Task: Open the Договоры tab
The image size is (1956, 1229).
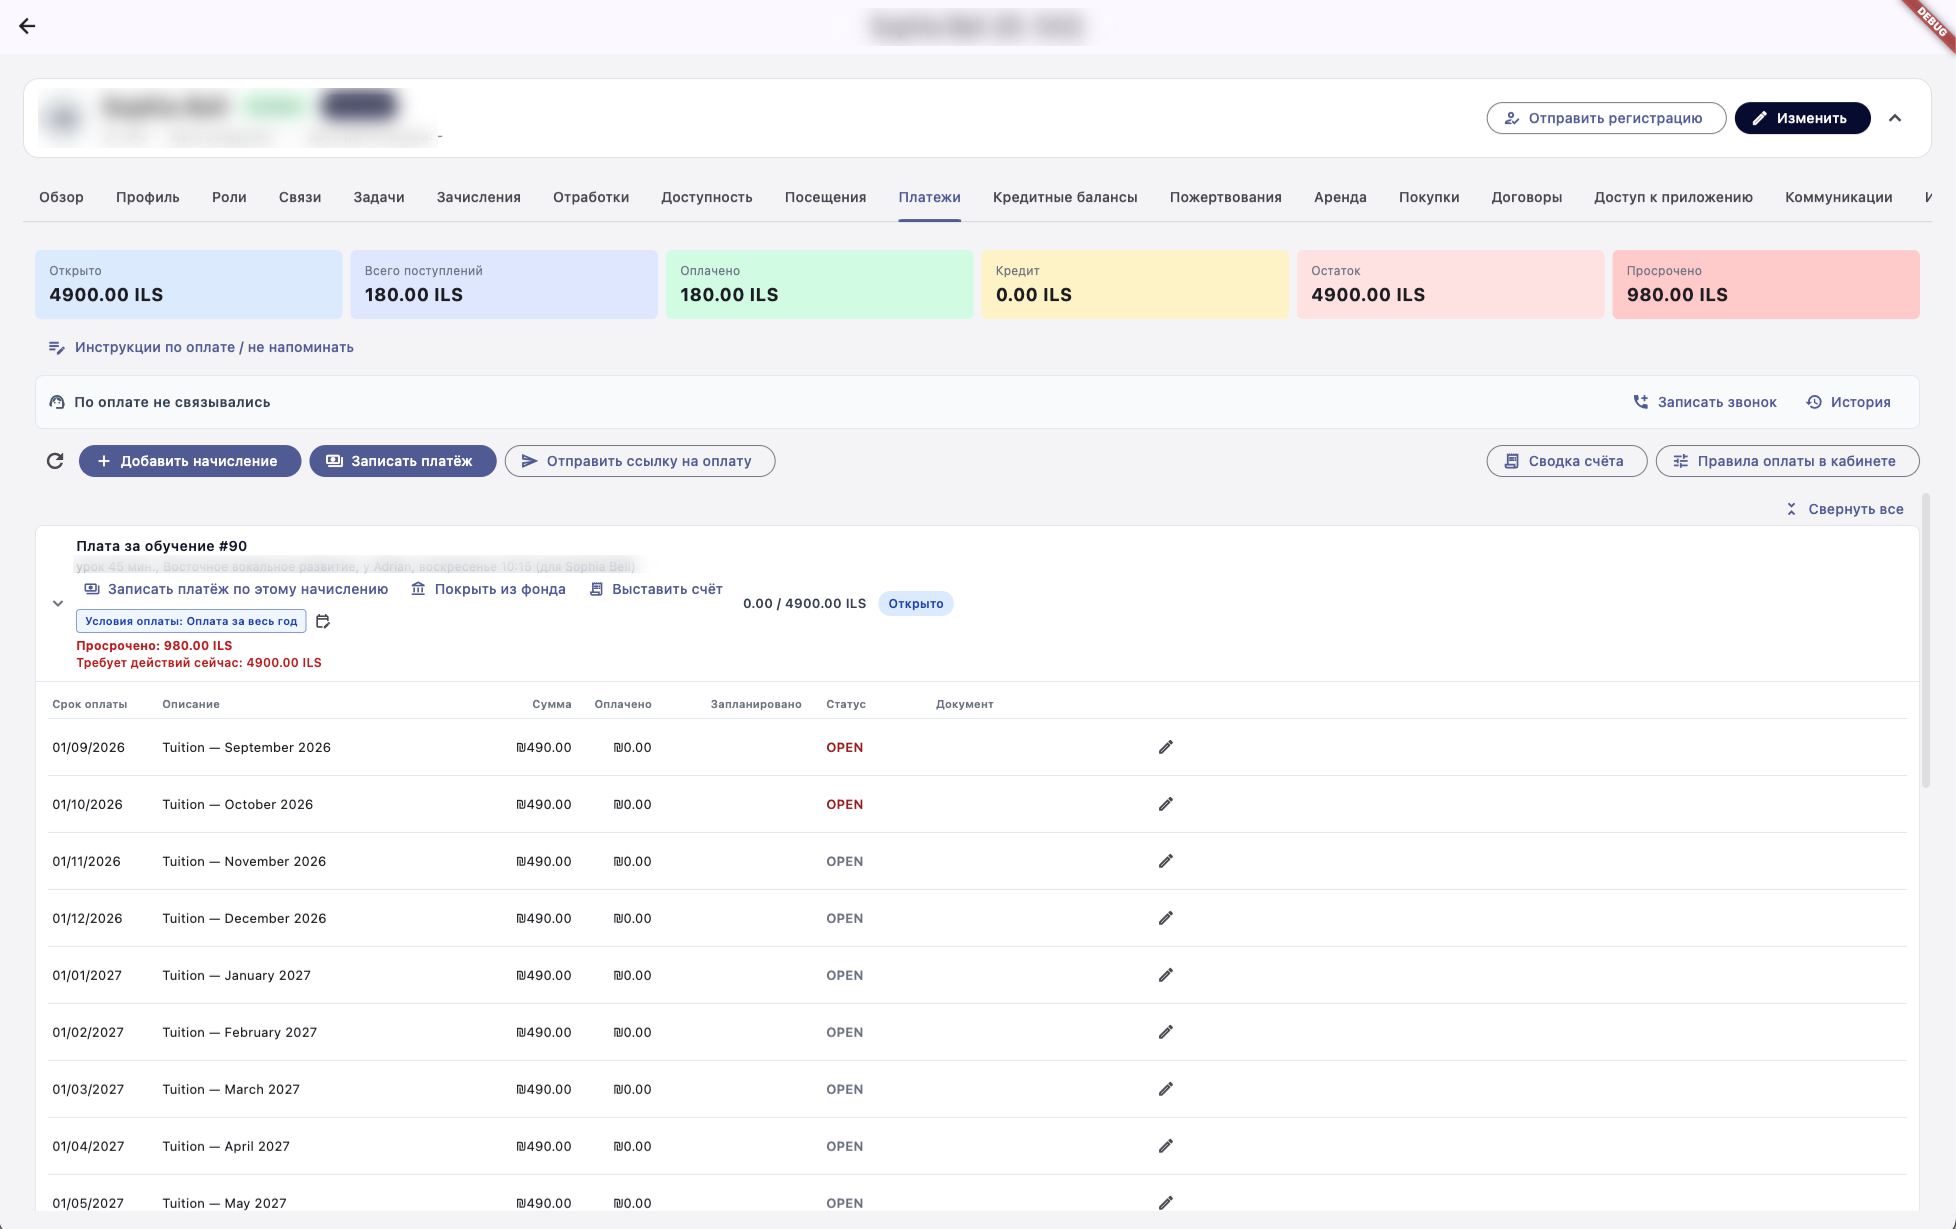Action: [x=1526, y=197]
